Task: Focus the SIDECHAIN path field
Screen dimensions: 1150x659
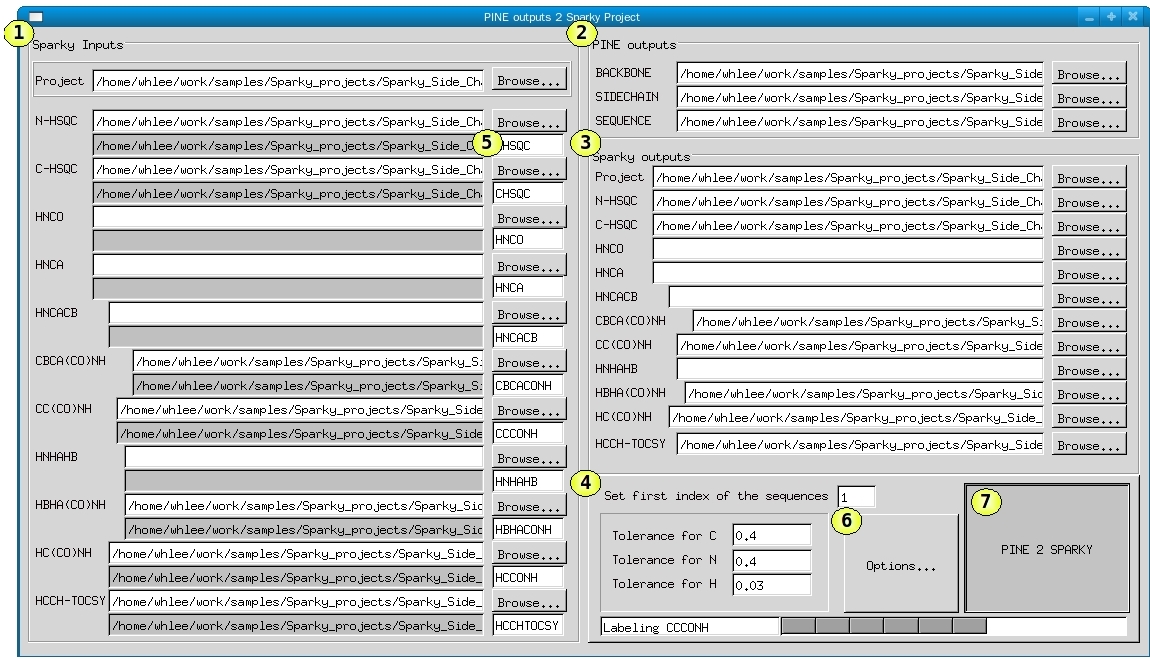Action: (x=860, y=97)
